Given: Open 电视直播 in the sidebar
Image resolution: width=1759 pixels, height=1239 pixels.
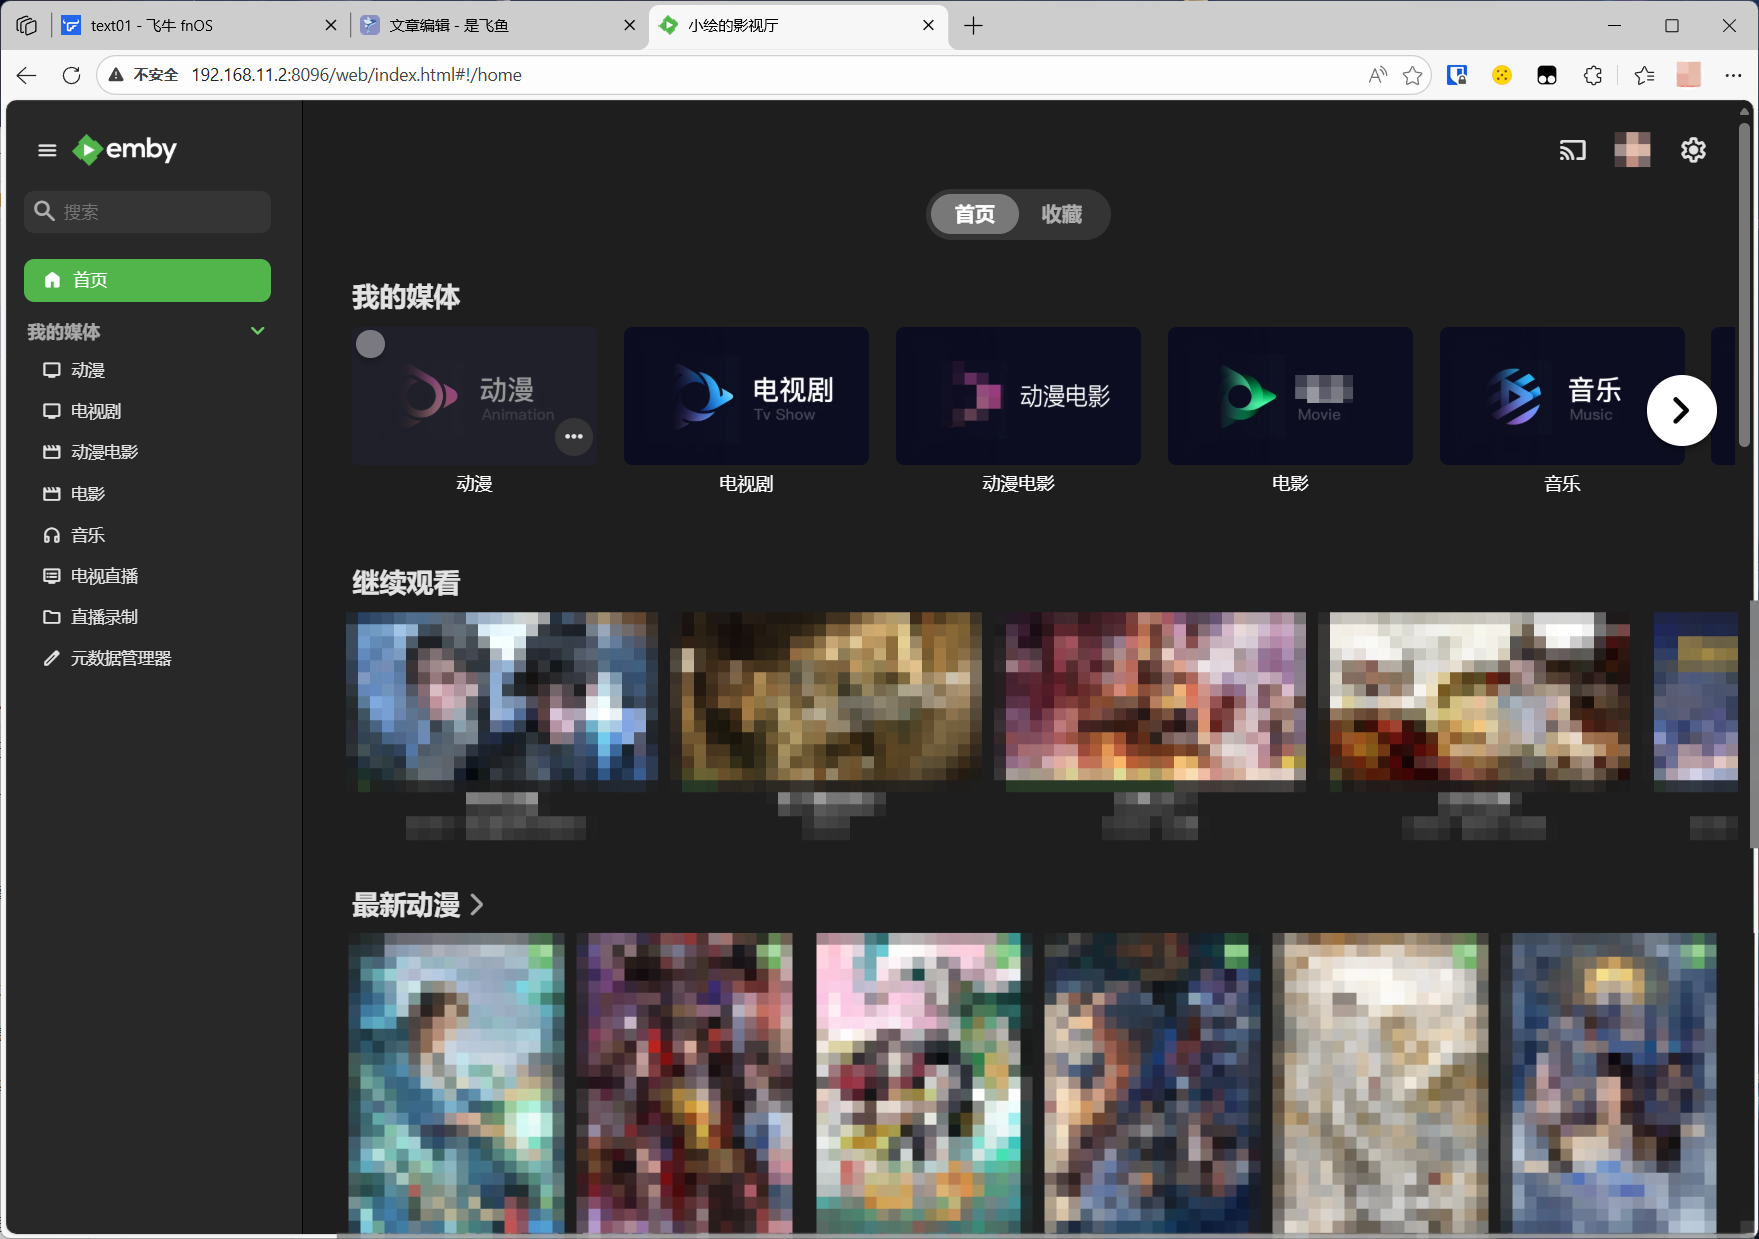Looking at the screenshot, I should pyautogui.click(x=104, y=576).
